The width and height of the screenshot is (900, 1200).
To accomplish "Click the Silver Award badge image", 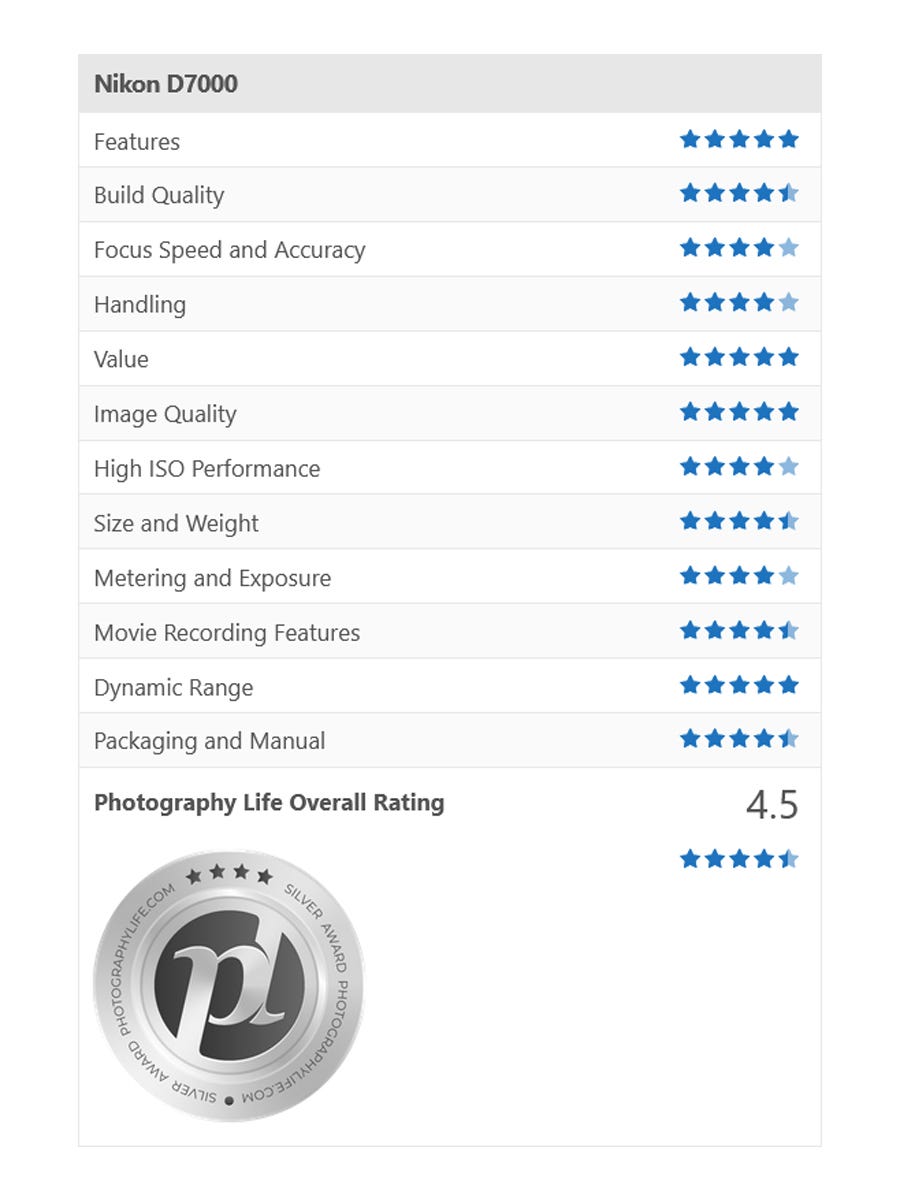I will [228, 985].
